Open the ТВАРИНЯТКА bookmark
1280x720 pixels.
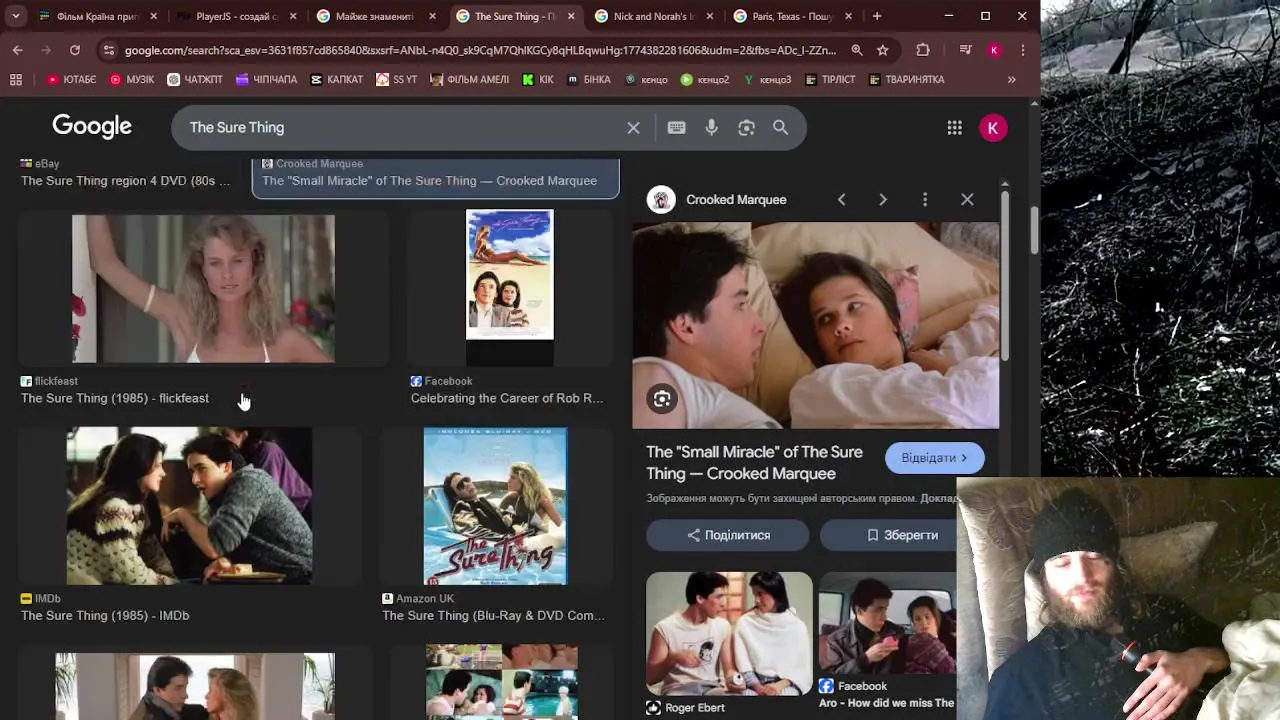[906, 80]
